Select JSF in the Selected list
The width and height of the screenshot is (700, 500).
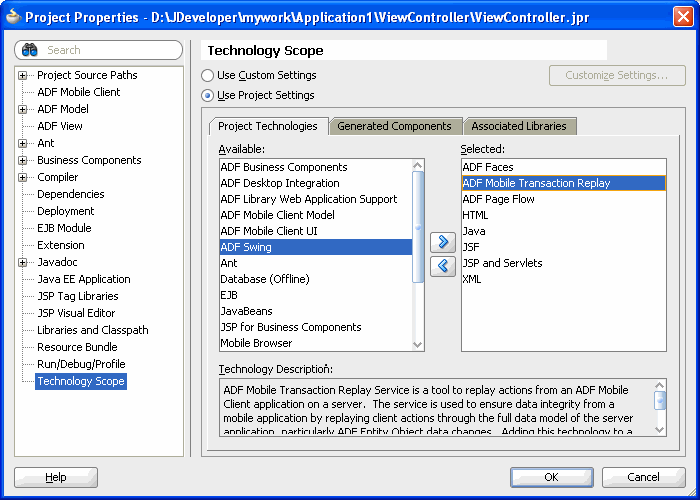(x=564, y=247)
